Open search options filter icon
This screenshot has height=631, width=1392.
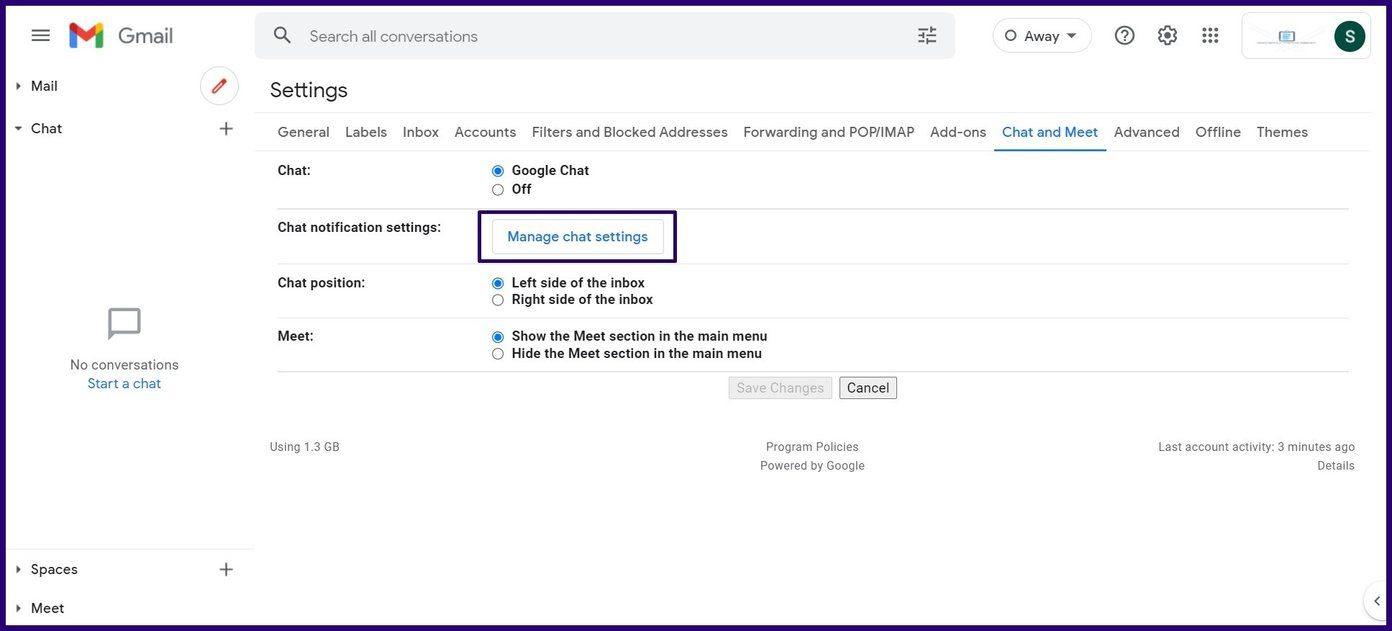927,36
